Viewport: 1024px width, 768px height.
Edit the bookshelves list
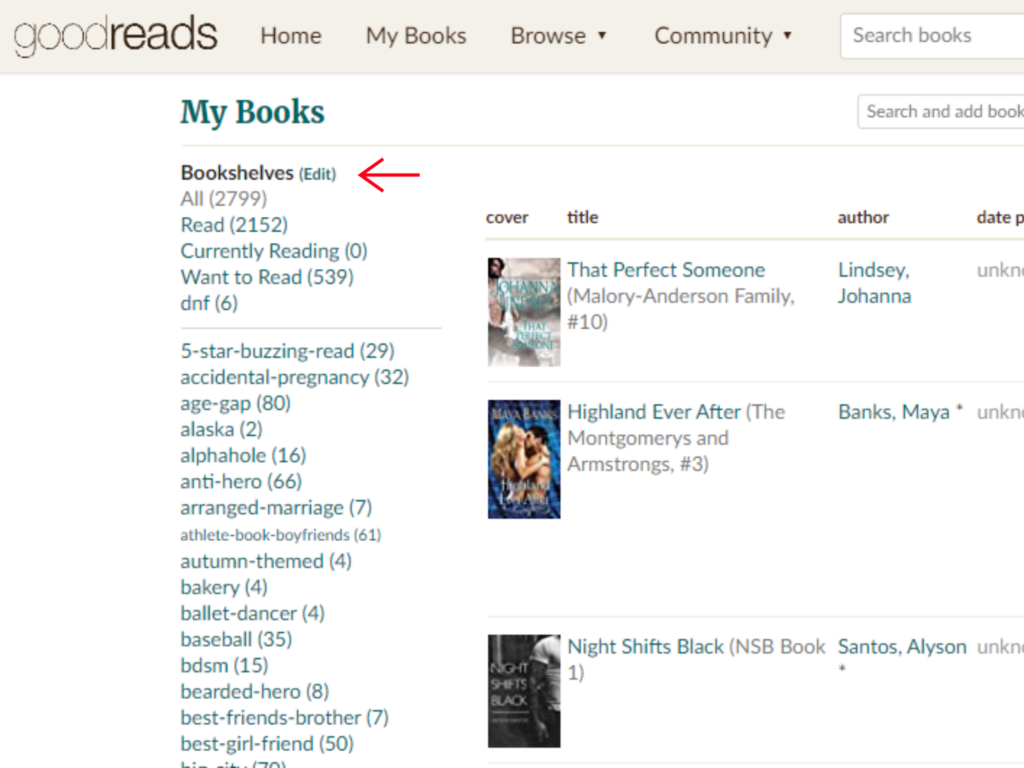[x=317, y=174]
